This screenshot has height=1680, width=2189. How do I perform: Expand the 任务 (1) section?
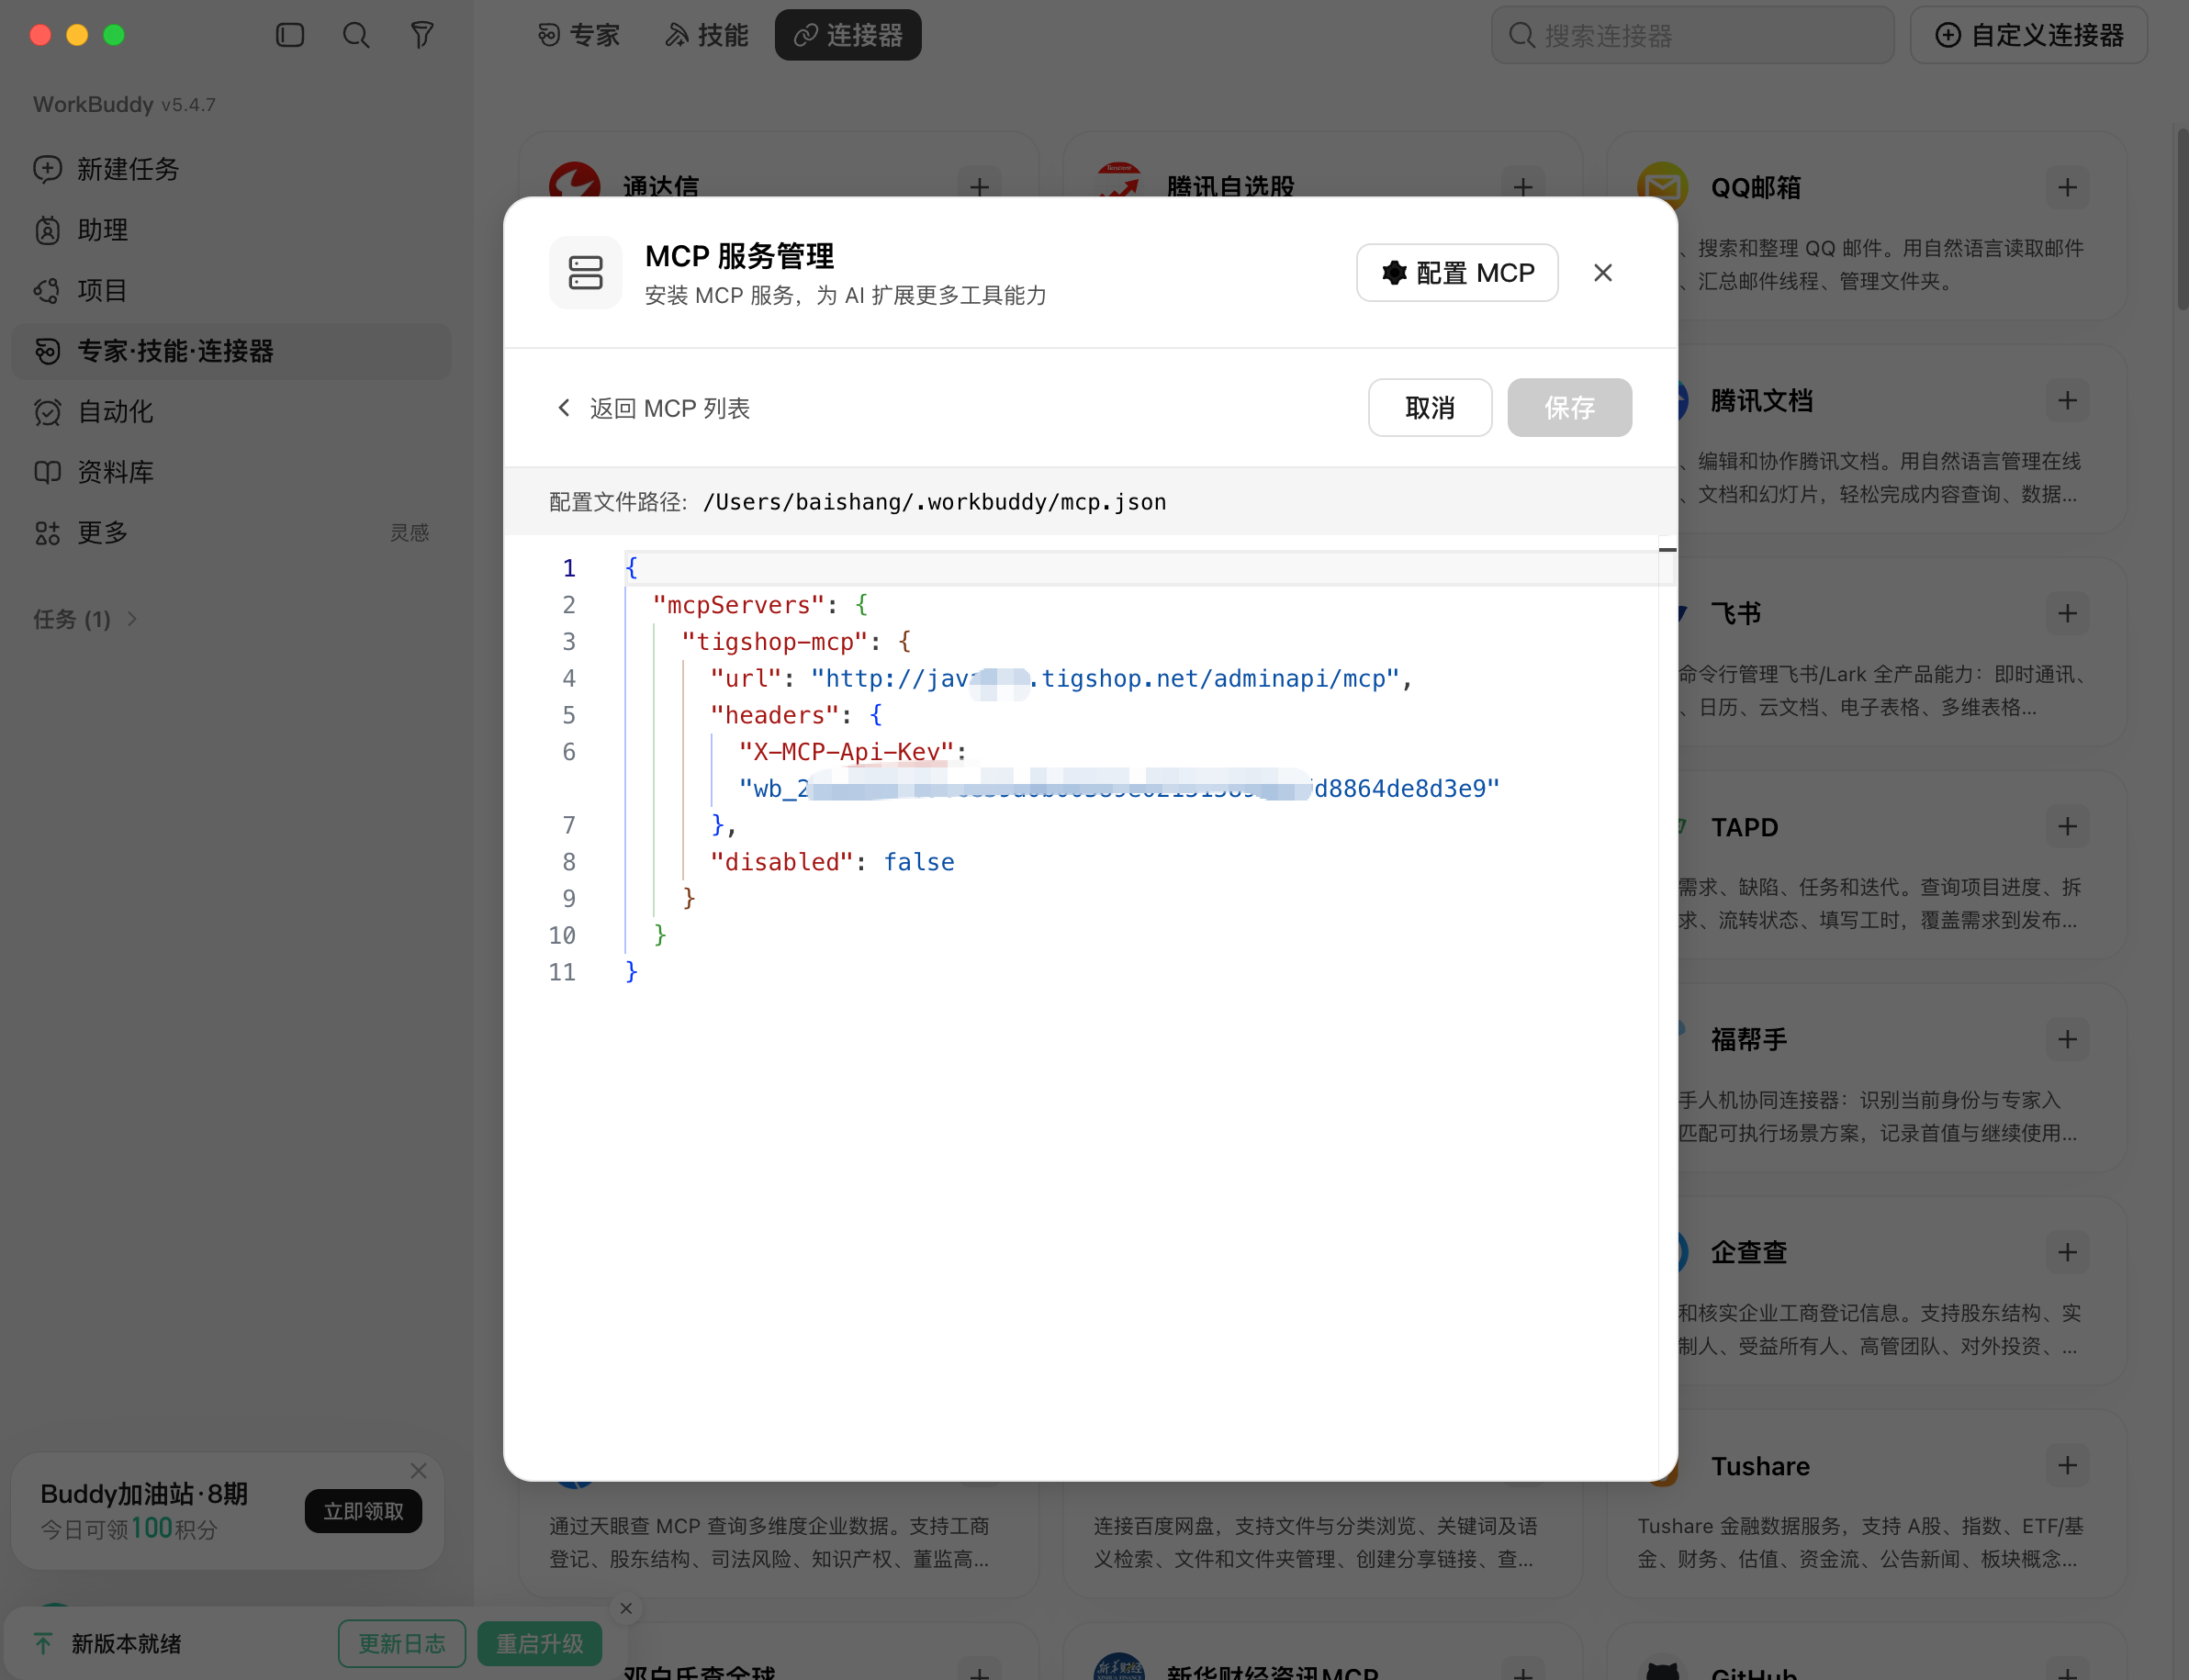(x=86, y=620)
